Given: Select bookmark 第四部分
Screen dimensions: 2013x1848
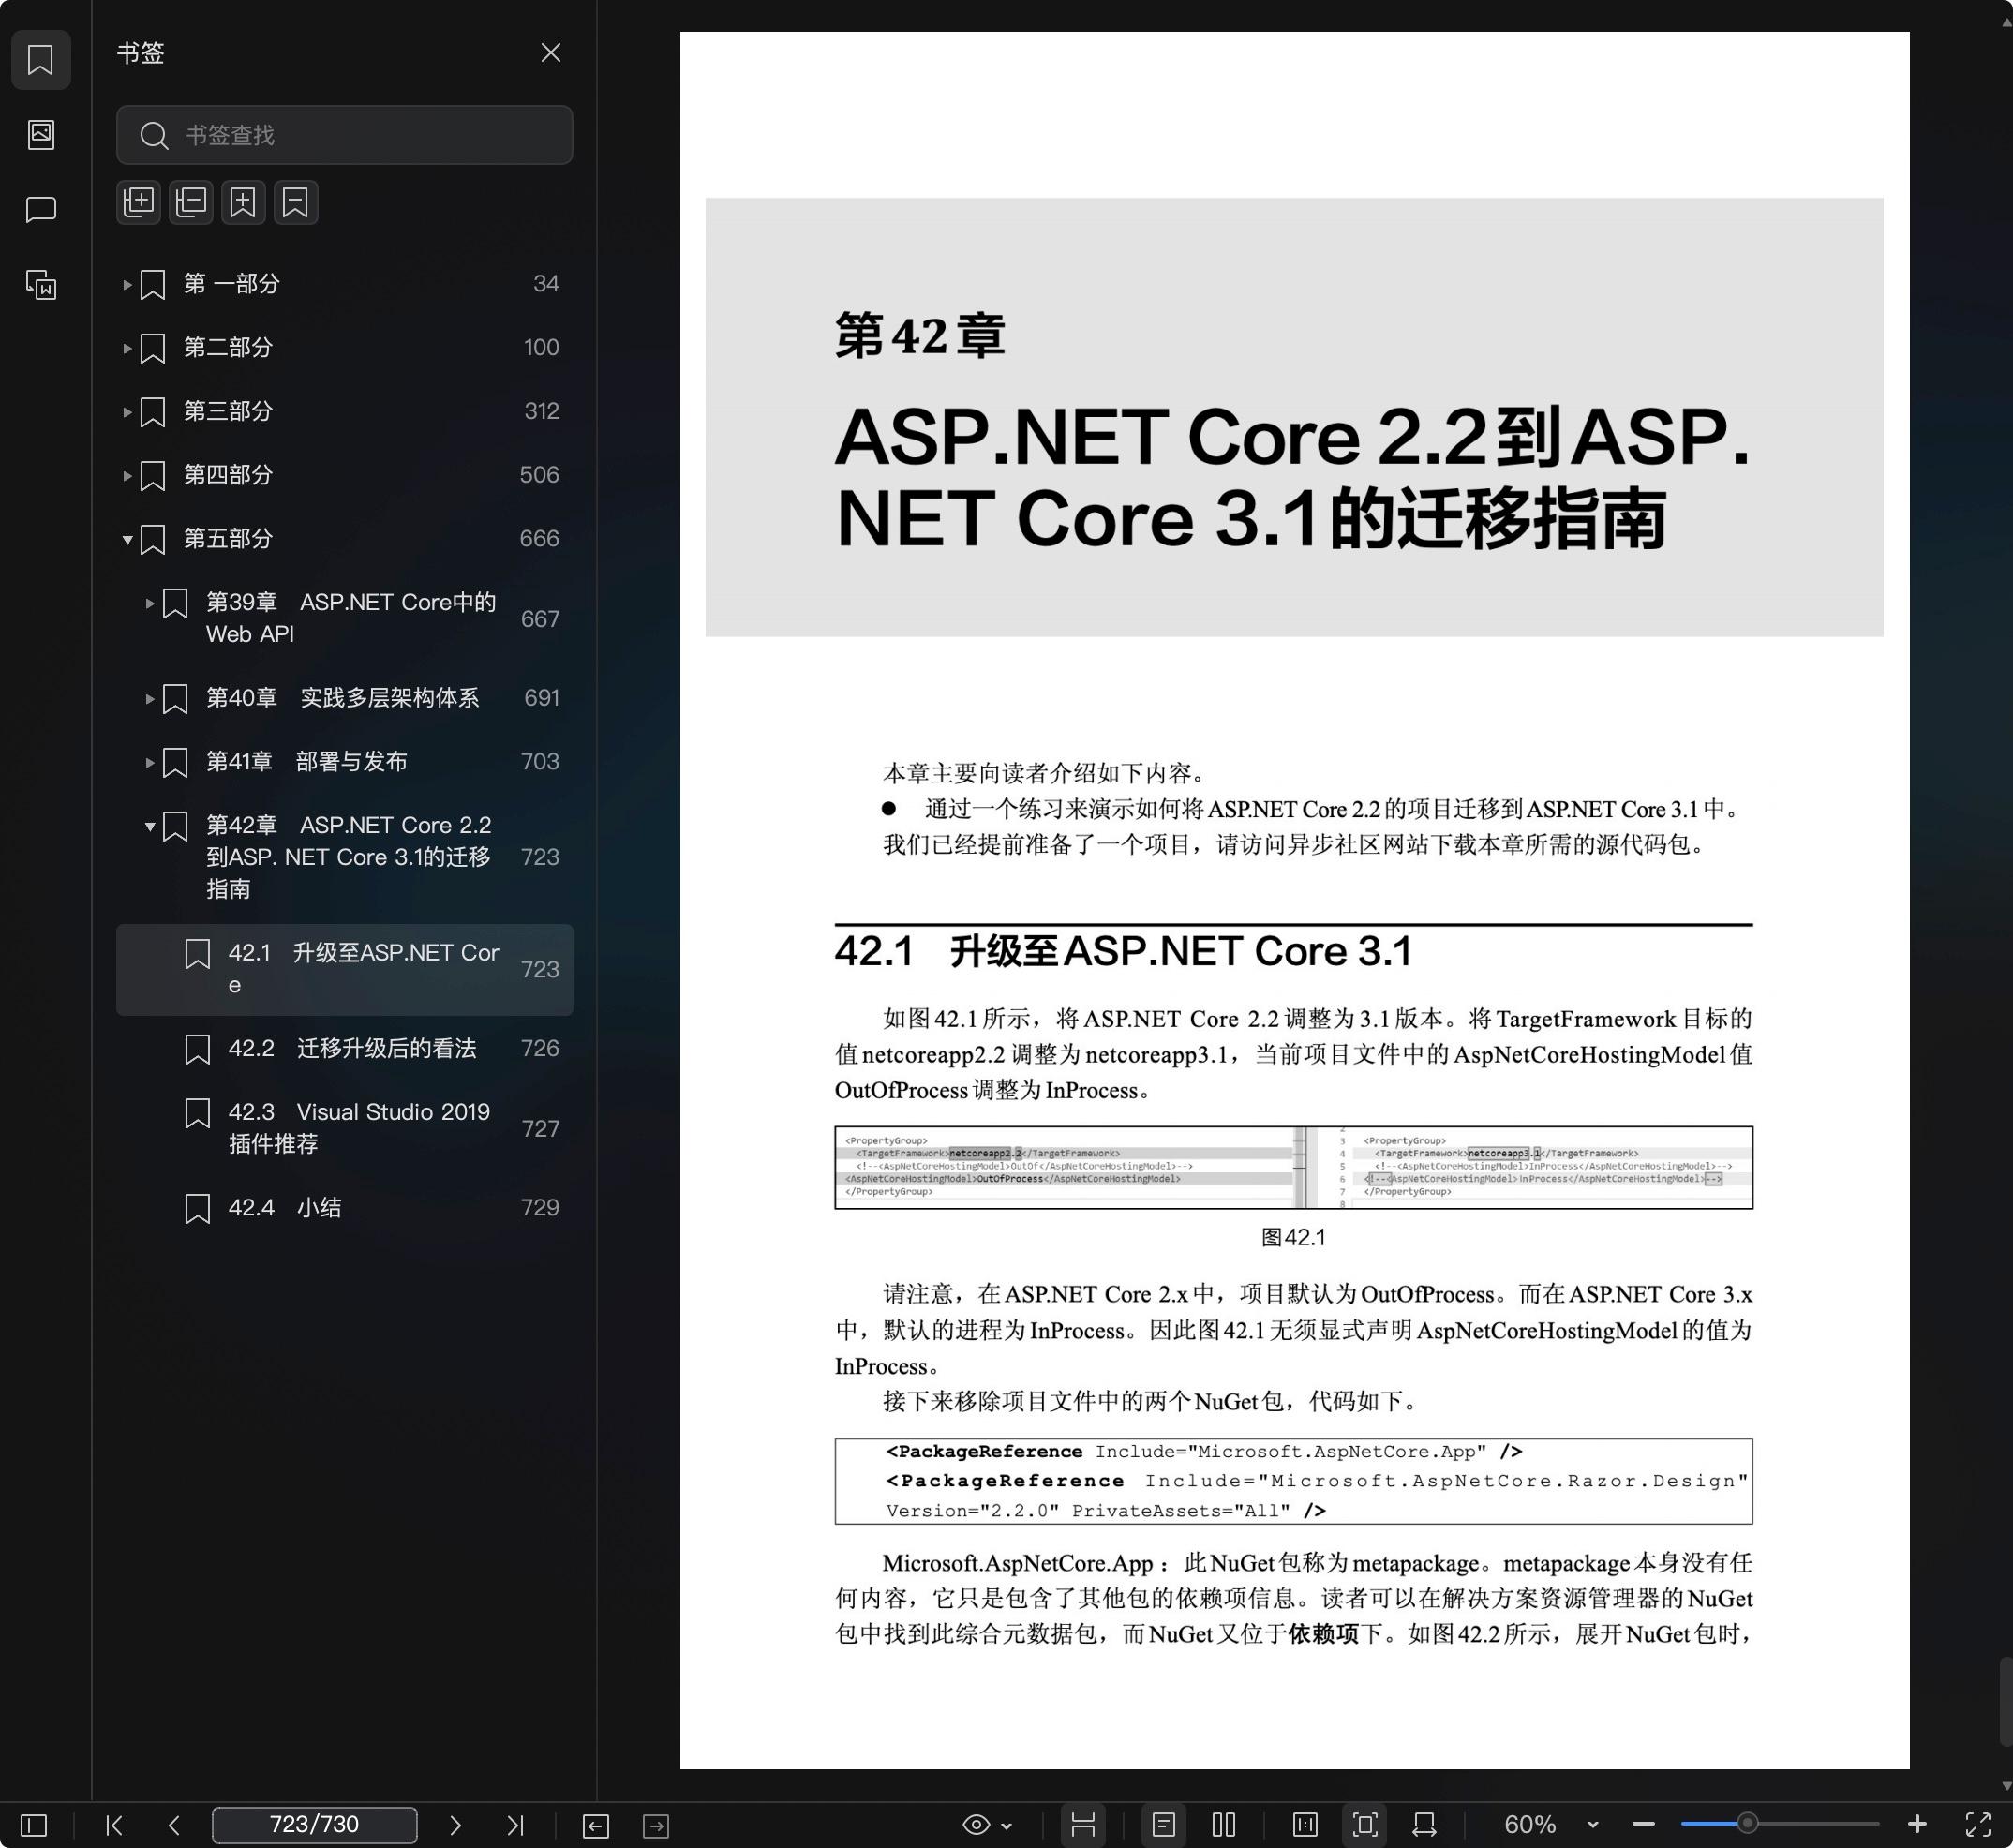Looking at the screenshot, I should pyautogui.click(x=228, y=475).
